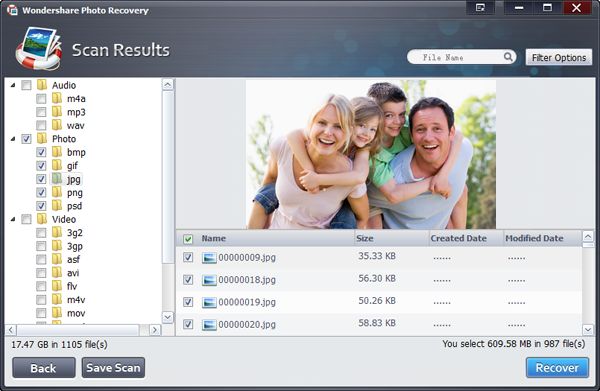Click the tree panel scroll down arrow
This screenshot has width=600, height=391.
[168, 317]
